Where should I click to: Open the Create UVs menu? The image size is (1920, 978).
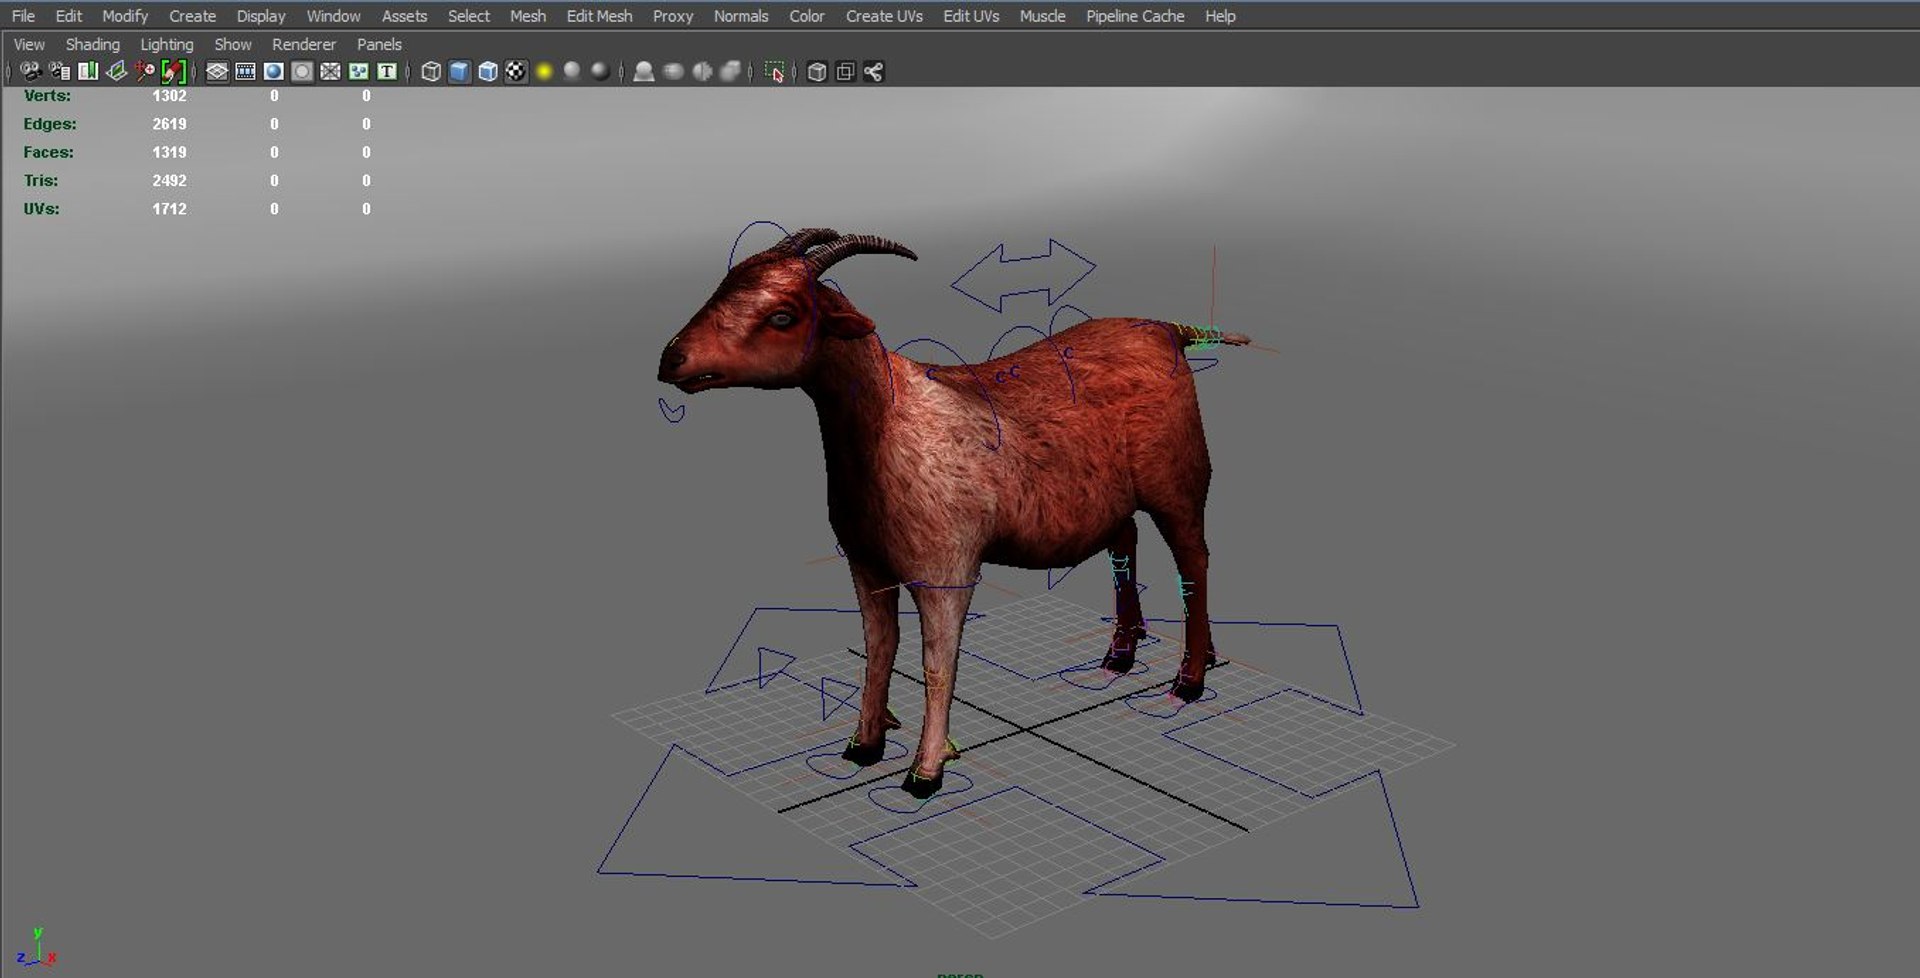884,16
